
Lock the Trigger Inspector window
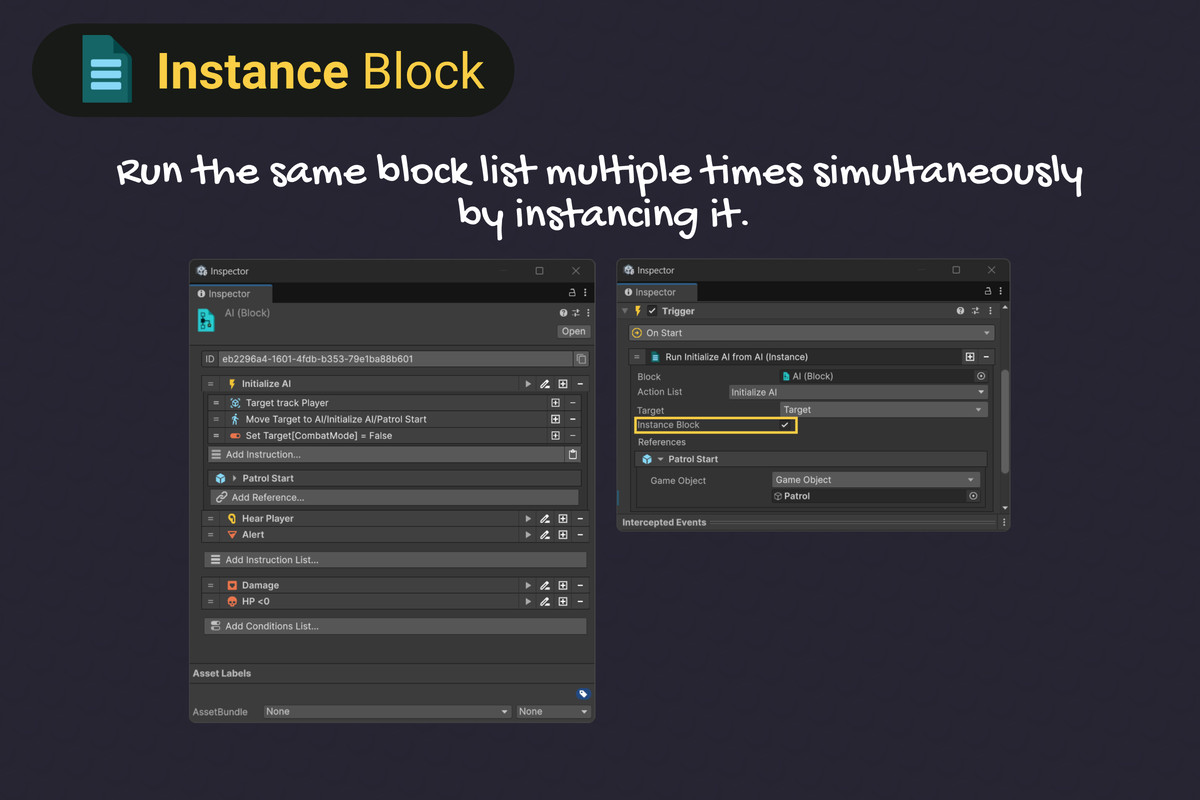coord(989,292)
